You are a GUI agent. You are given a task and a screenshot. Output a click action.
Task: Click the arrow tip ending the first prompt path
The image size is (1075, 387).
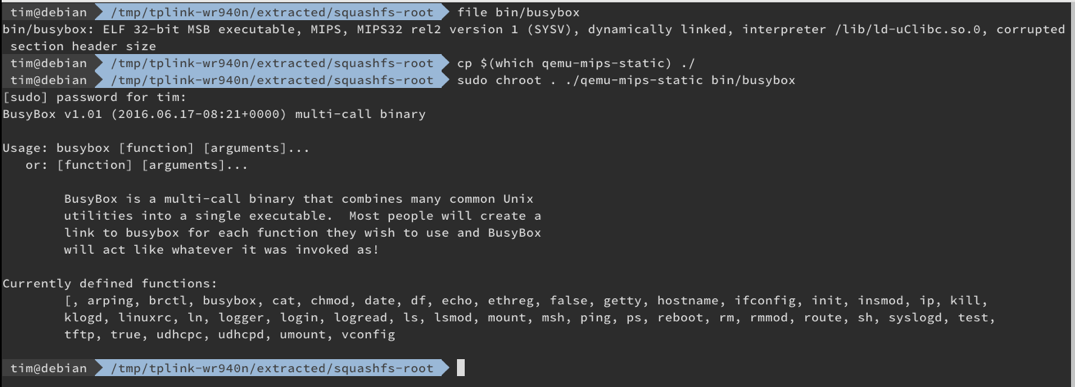446,12
